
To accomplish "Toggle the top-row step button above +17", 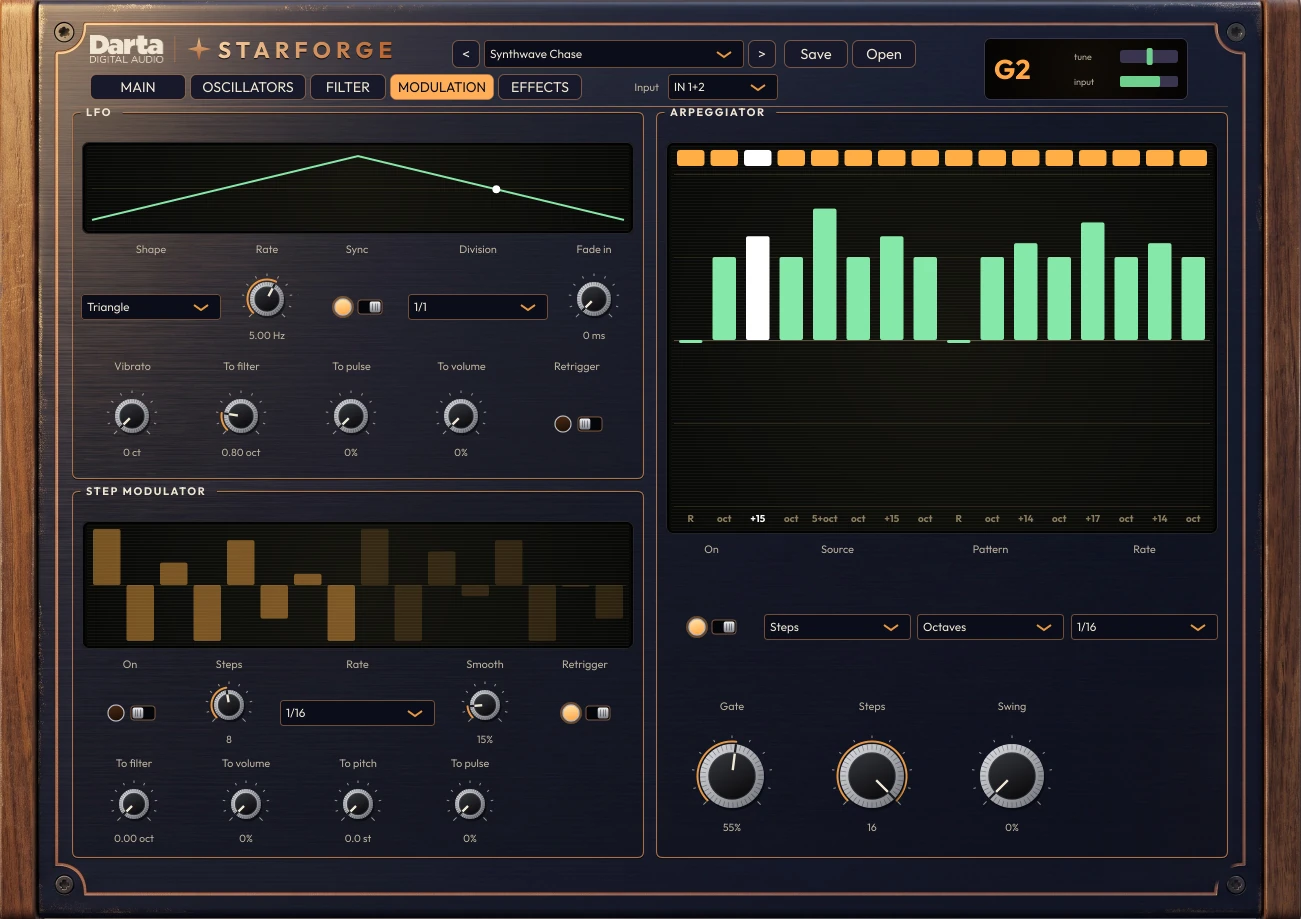I will pyautogui.click(x=1093, y=158).
